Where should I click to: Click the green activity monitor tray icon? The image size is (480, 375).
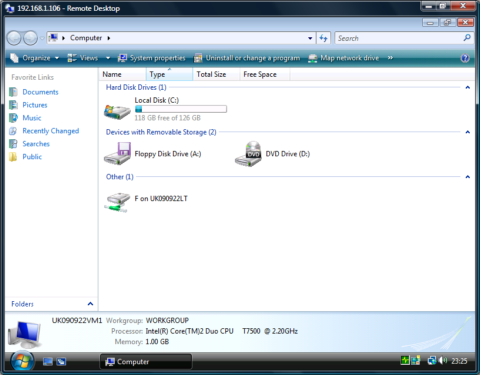click(x=405, y=360)
